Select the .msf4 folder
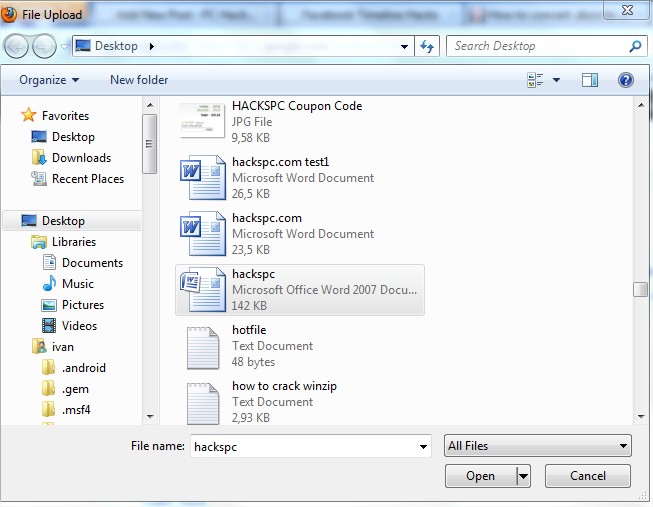The width and height of the screenshot is (653, 507). point(76,410)
